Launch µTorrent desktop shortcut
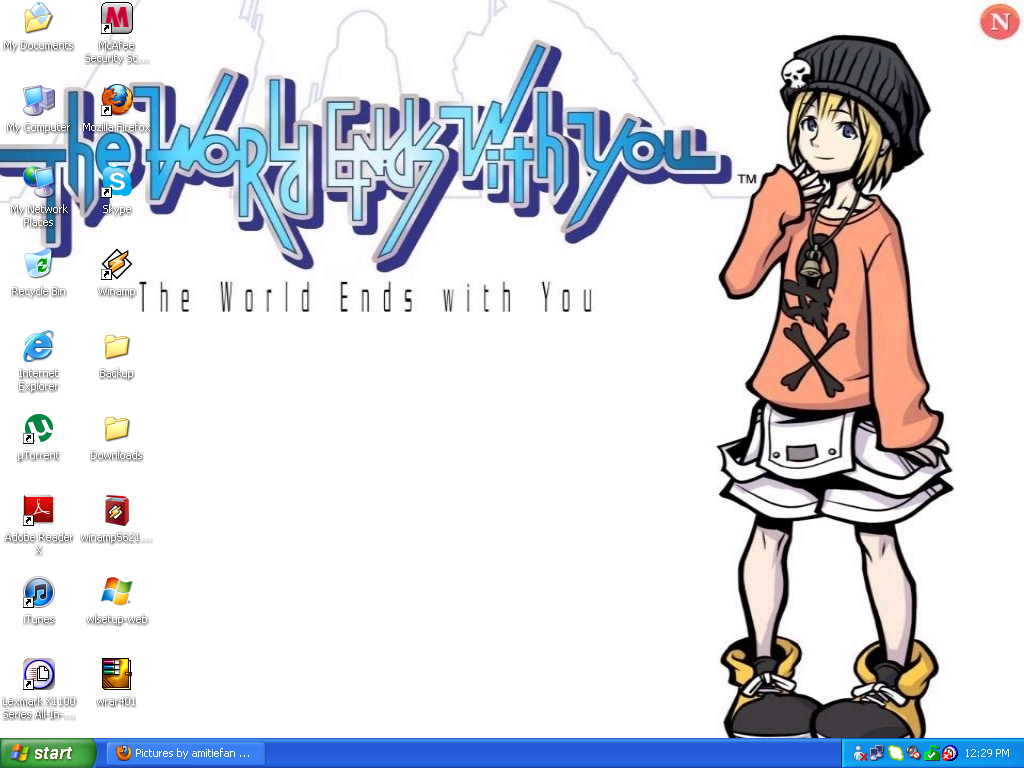1024x768 pixels. [39, 428]
